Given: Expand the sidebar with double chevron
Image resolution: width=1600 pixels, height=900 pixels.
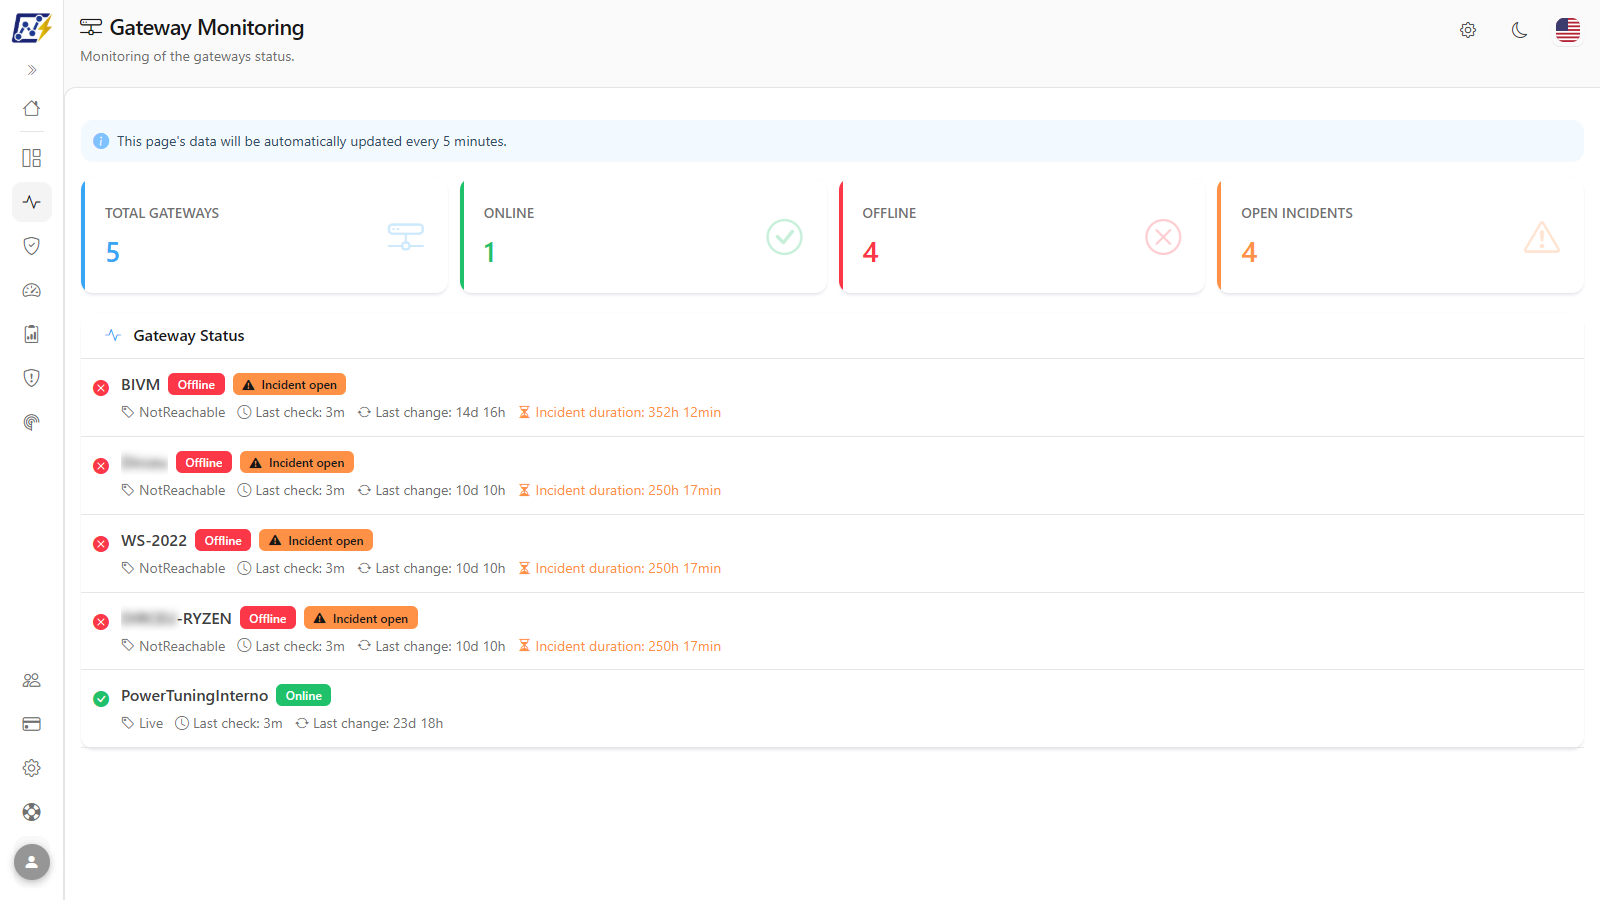Looking at the screenshot, I should point(32,70).
